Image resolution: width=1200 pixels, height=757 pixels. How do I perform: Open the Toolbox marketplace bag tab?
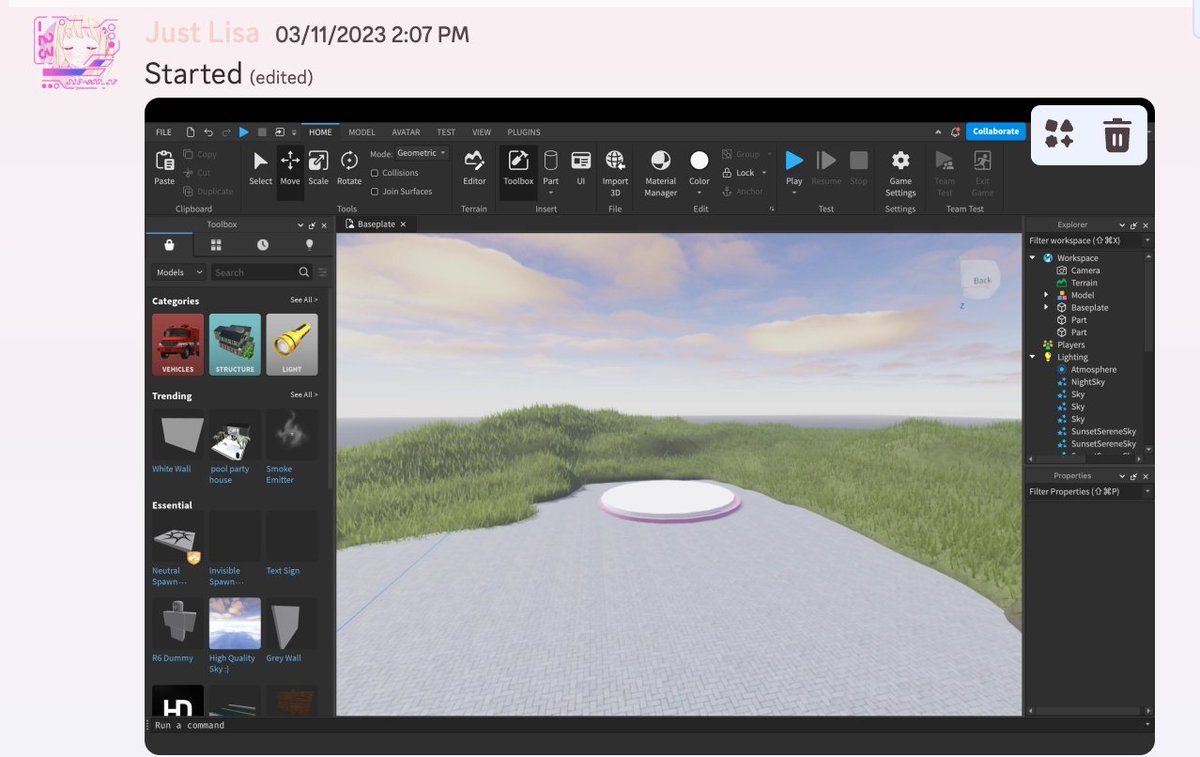(169, 244)
